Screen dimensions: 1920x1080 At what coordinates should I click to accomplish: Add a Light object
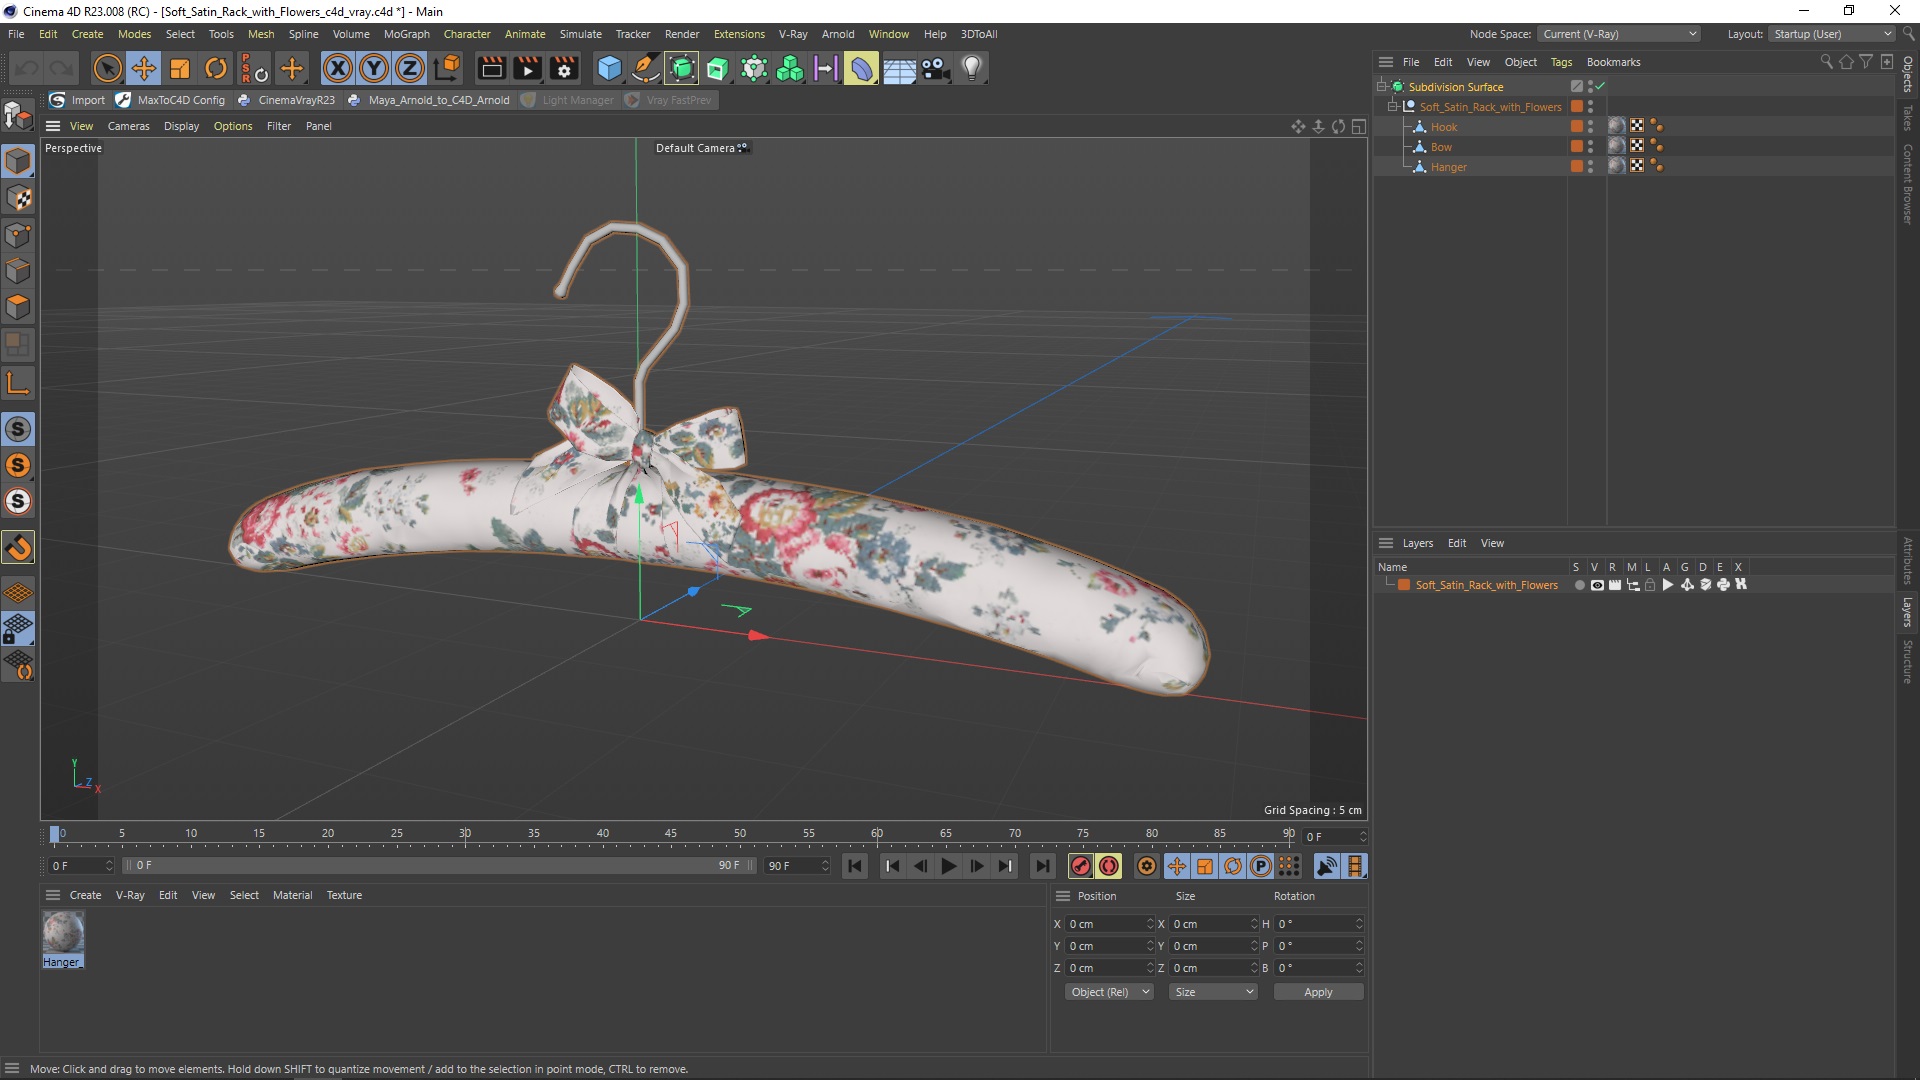[x=972, y=68]
